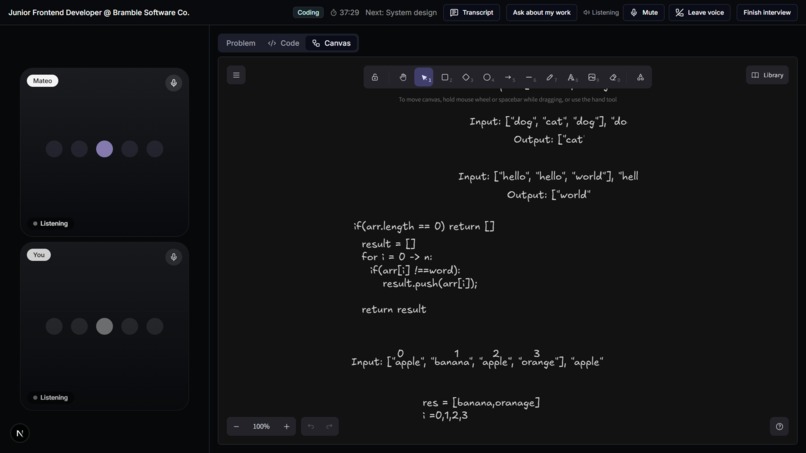This screenshot has width=806, height=453.
Task: Toggle the canvas lock tool
Action: pos(375,77)
